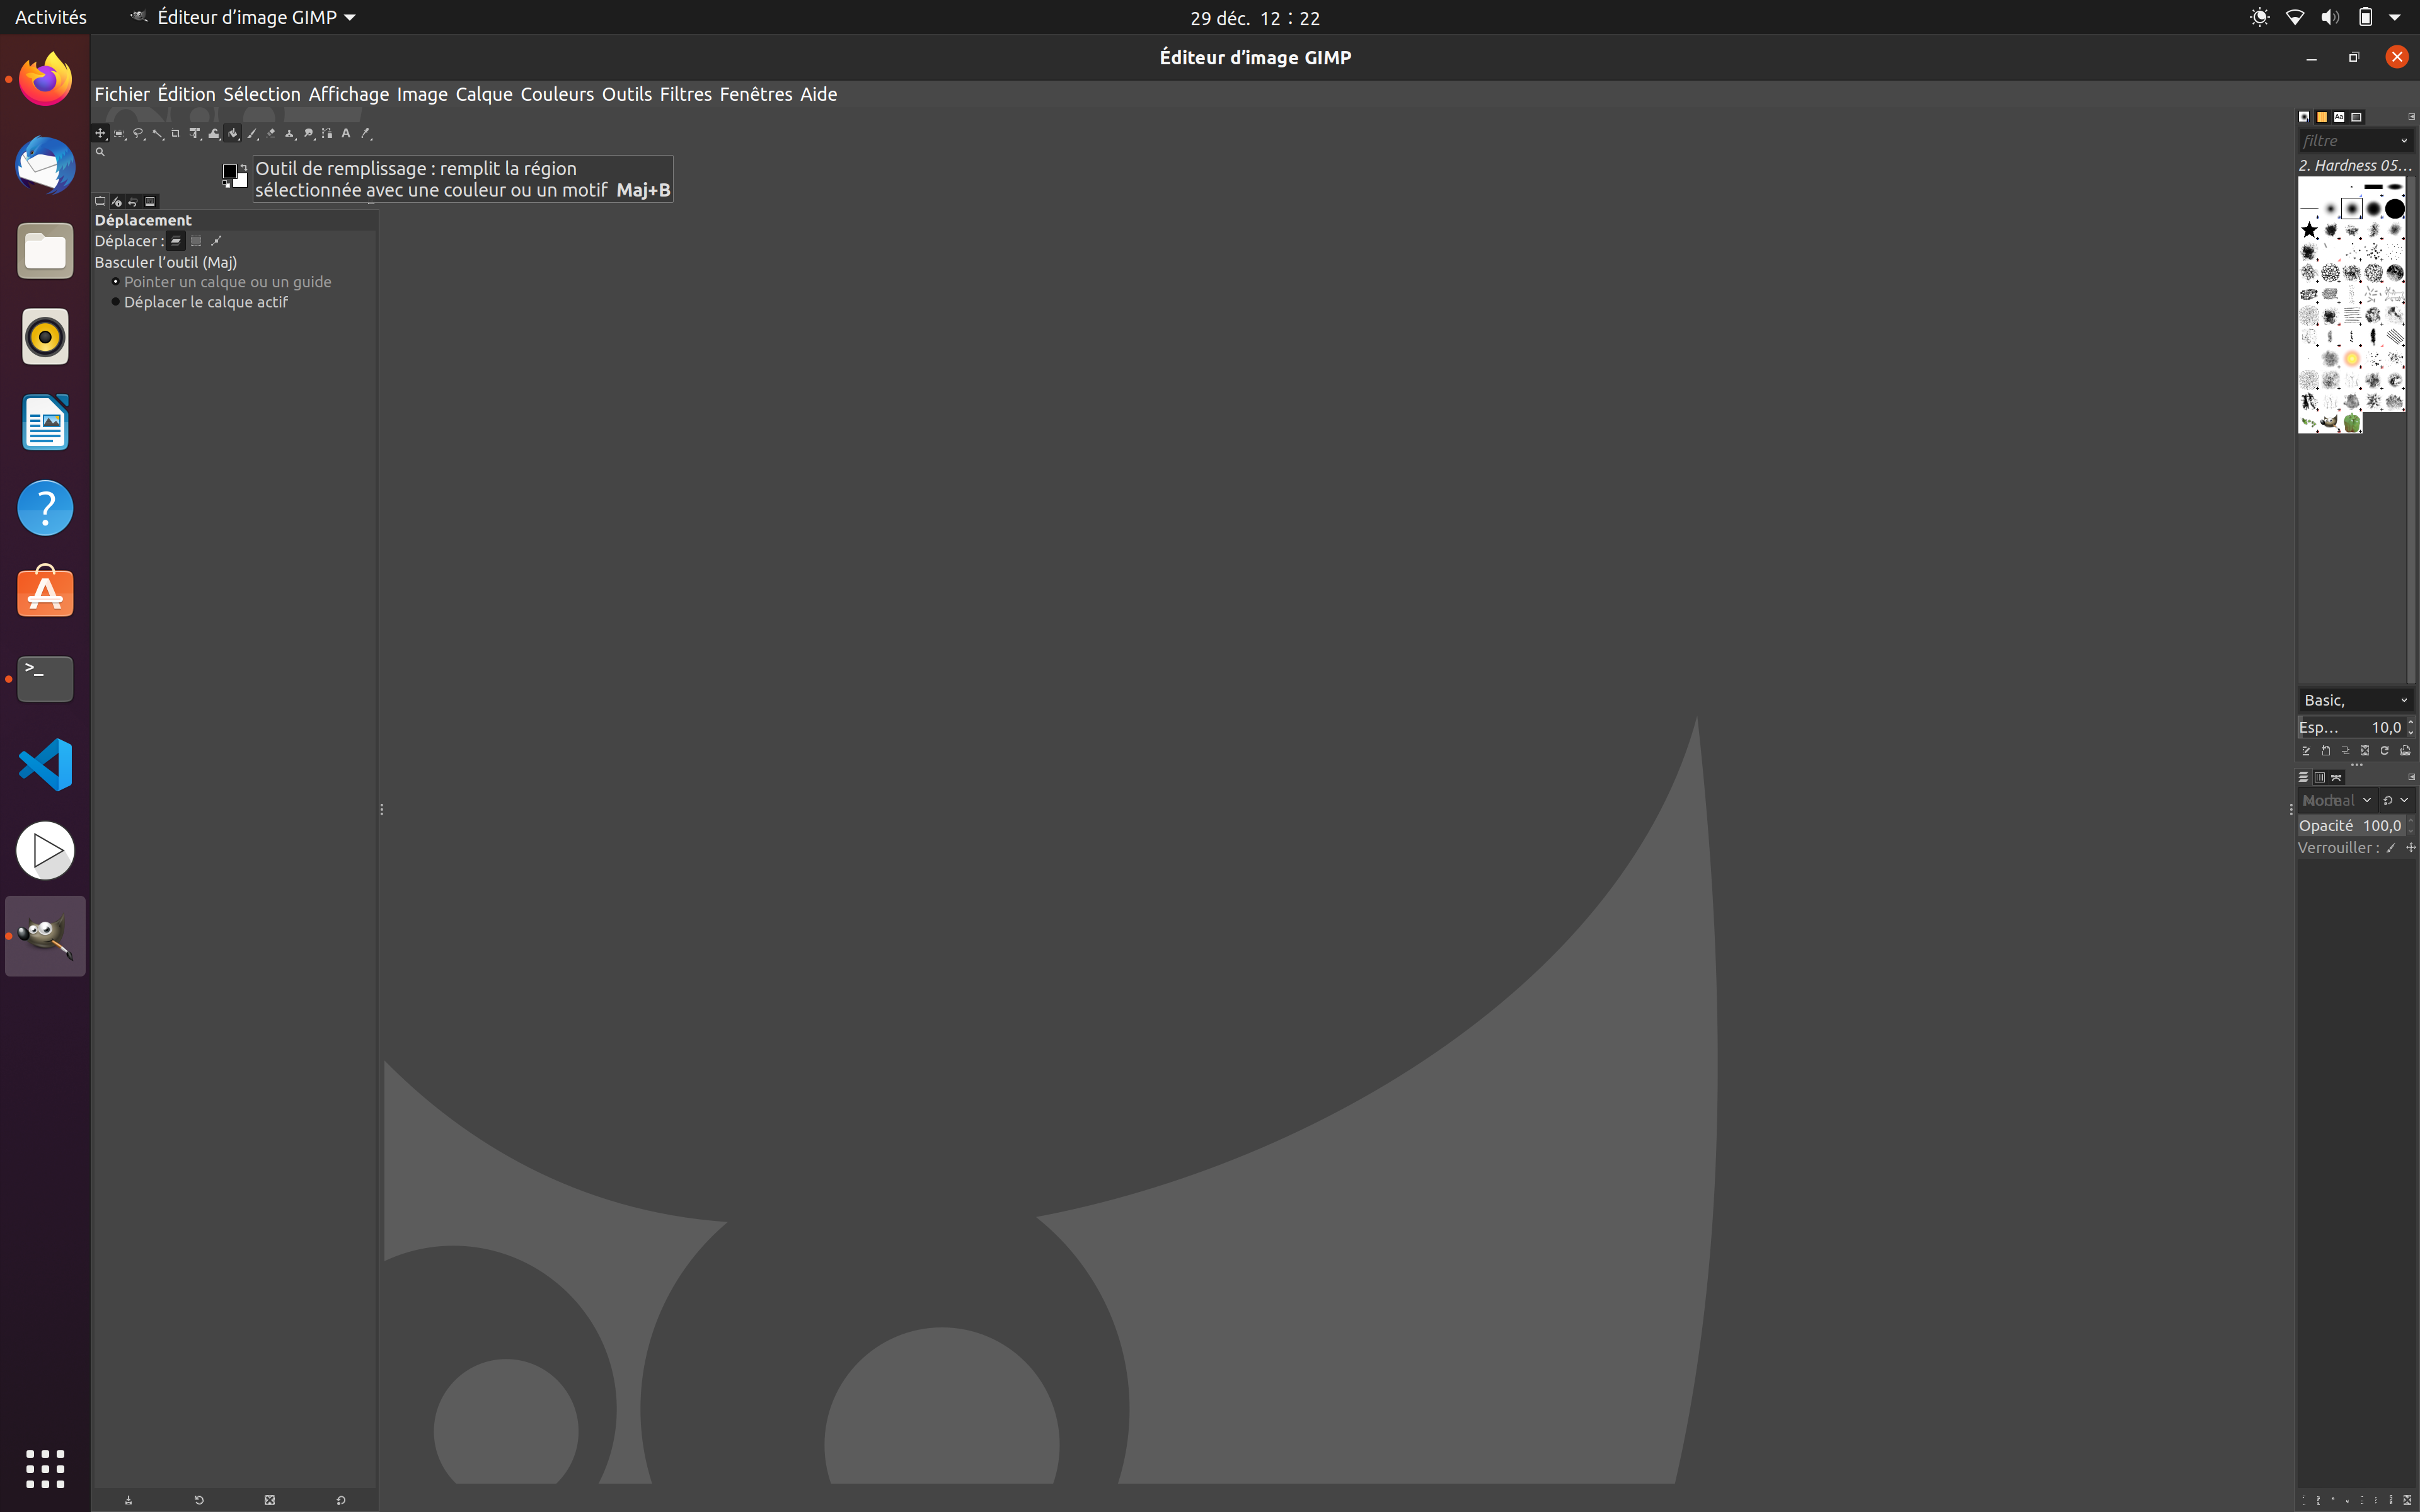Select the Smudge tool
The image size is (2420, 1512).
coord(309,133)
